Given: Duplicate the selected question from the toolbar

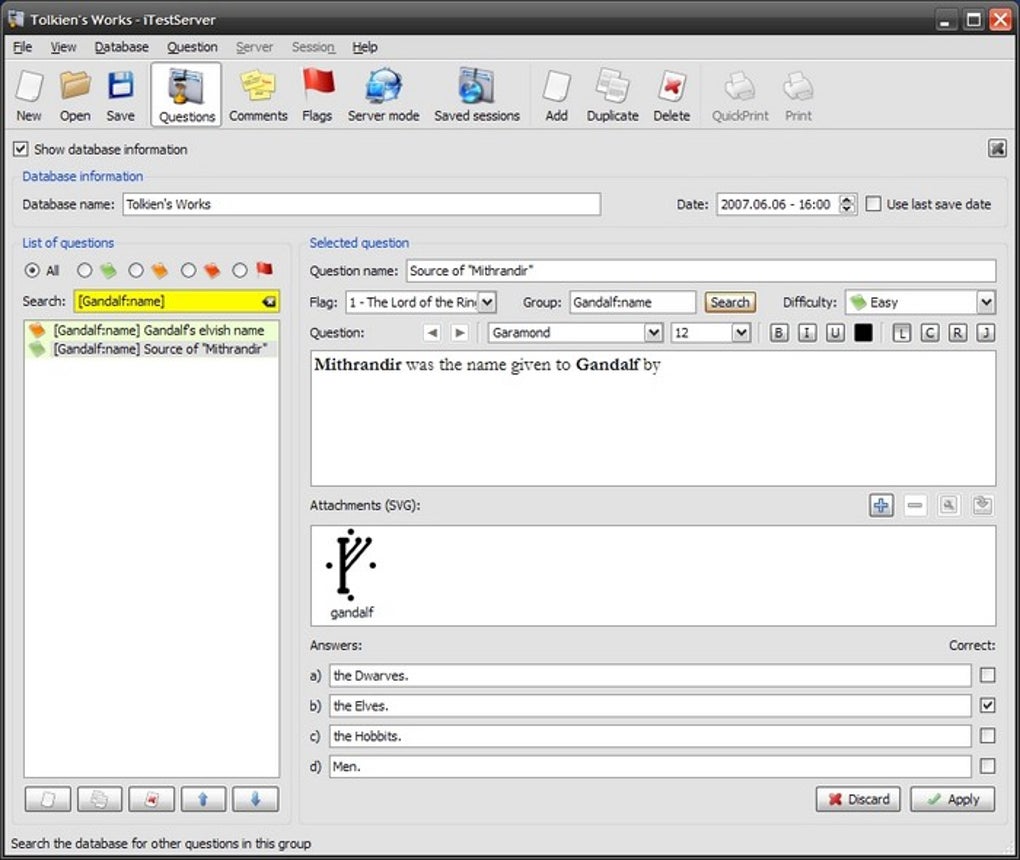Looking at the screenshot, I should (612, 95).
